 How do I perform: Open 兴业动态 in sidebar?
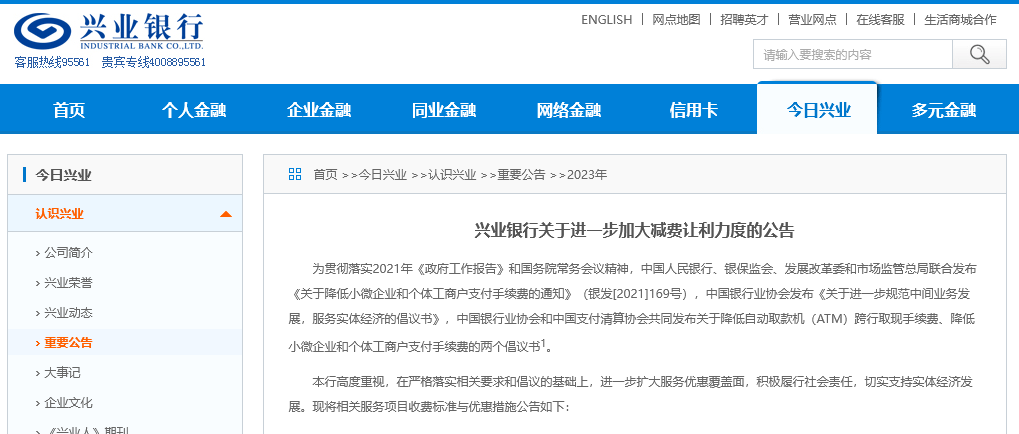pos(68,313)
